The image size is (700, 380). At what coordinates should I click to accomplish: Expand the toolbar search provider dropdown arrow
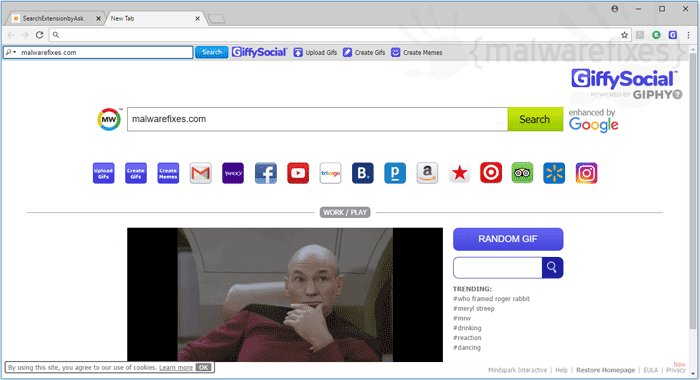click(15, 52)
